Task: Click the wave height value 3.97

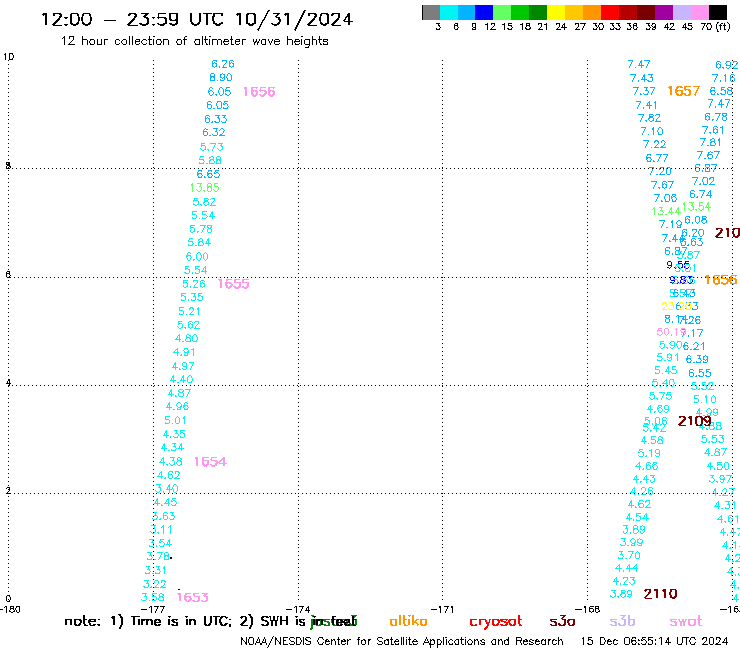Action: click(721, 479)
